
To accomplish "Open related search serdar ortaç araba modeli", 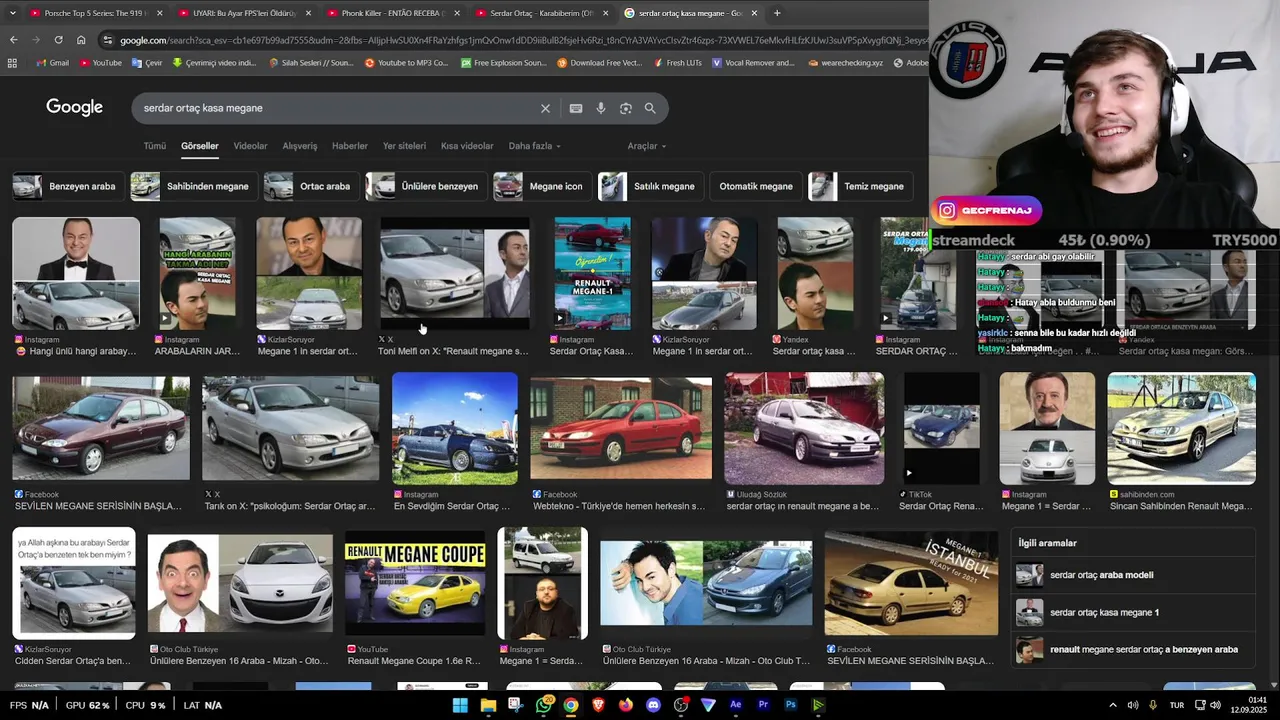I will (1133, 575).
